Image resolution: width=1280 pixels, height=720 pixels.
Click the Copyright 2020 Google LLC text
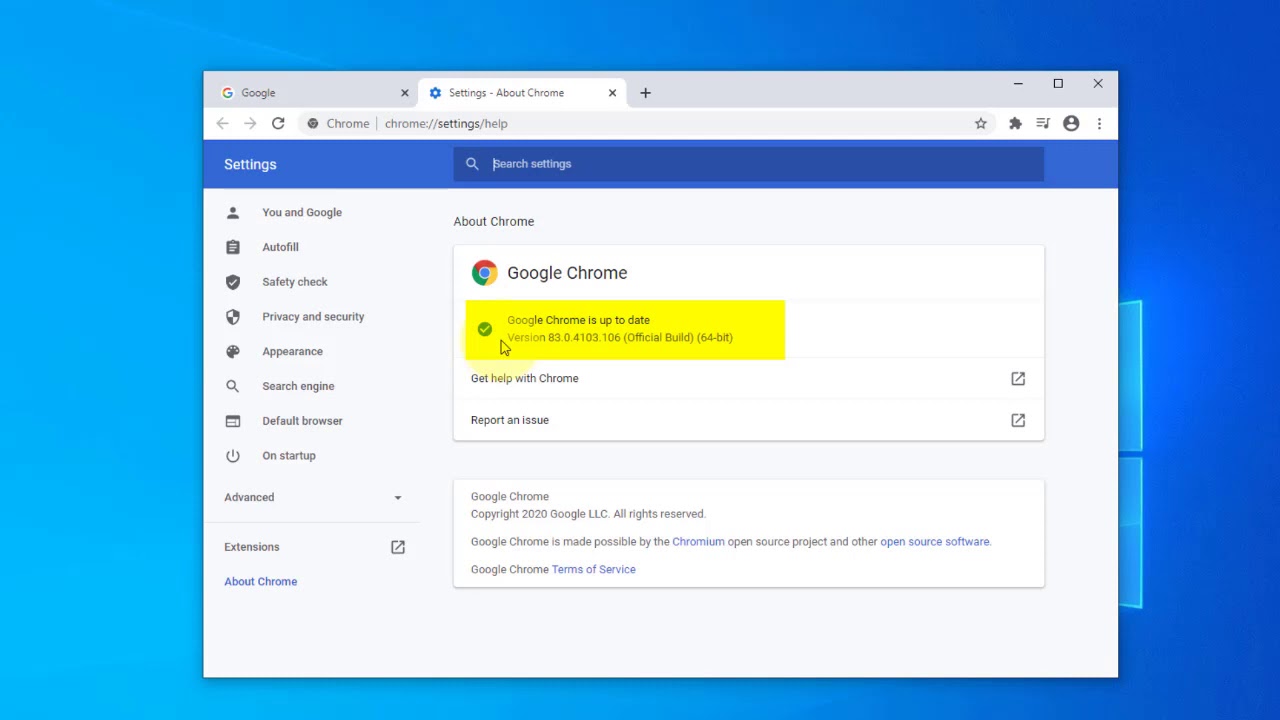(x=588, y=514)
